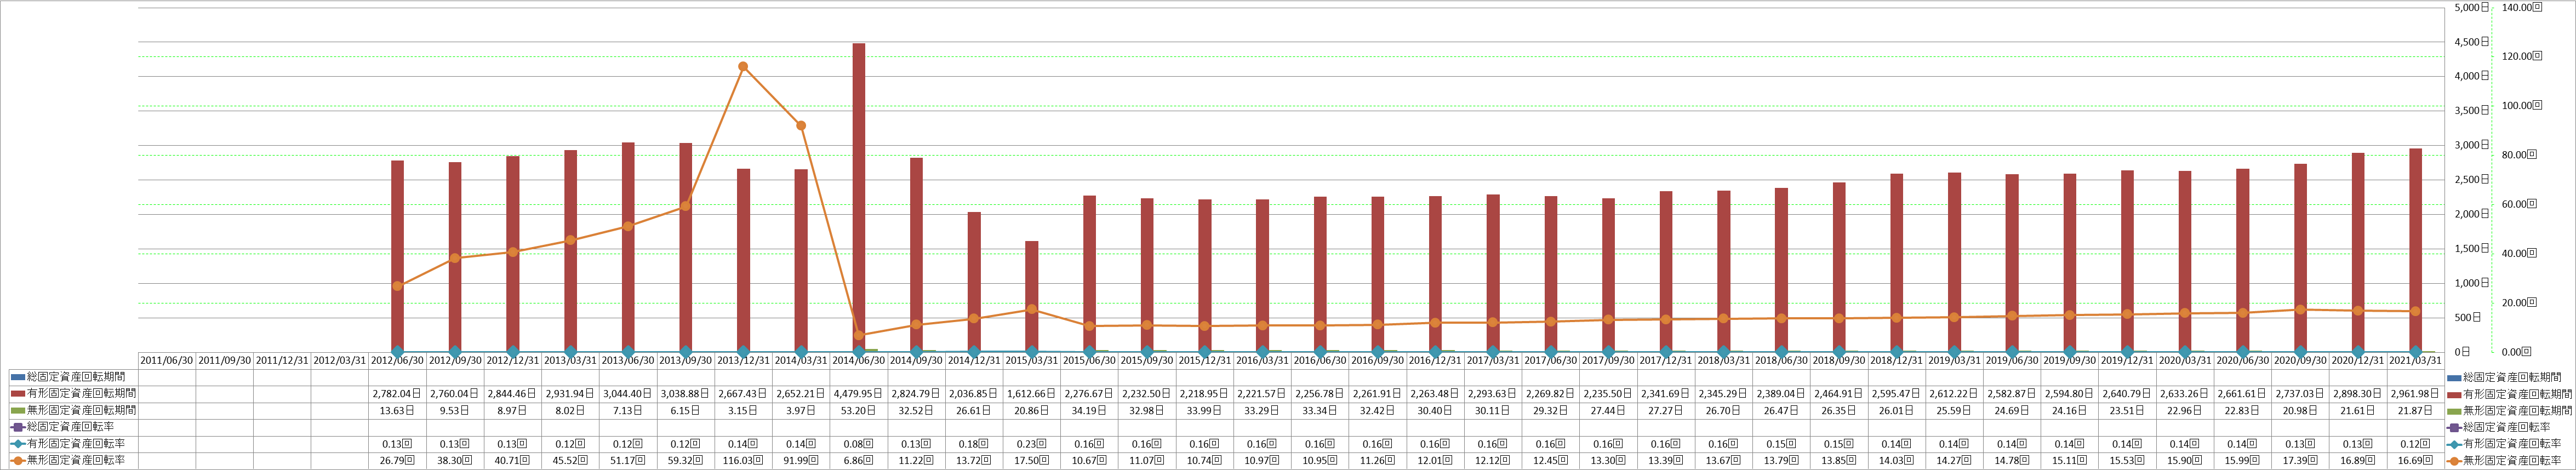Click the 17.50回 table cell
Image resolution: width=2576 pixels, height=470 pixels.
pos(1032,460)
